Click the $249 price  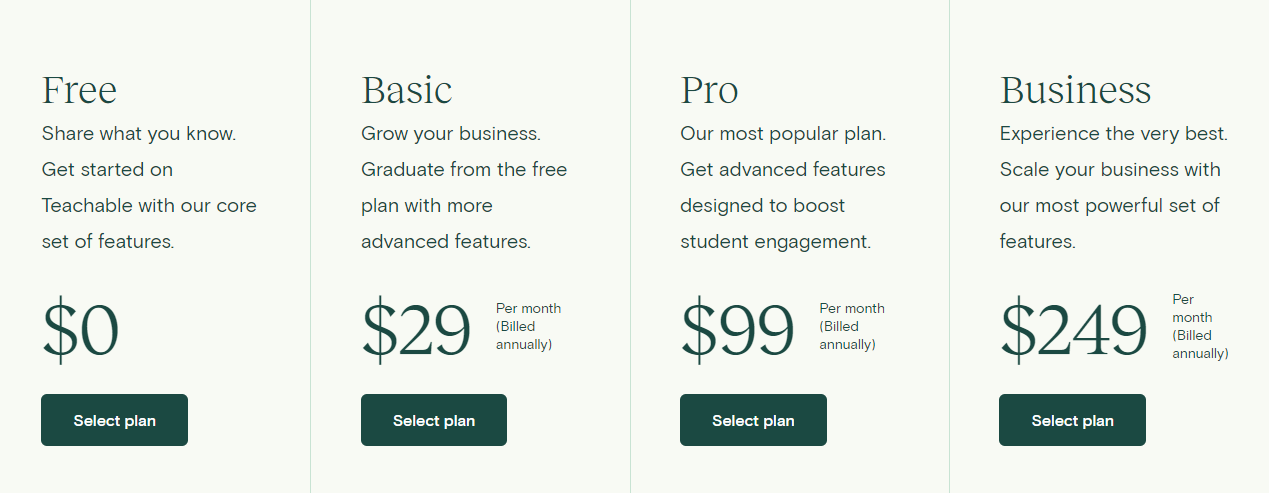1074,330
